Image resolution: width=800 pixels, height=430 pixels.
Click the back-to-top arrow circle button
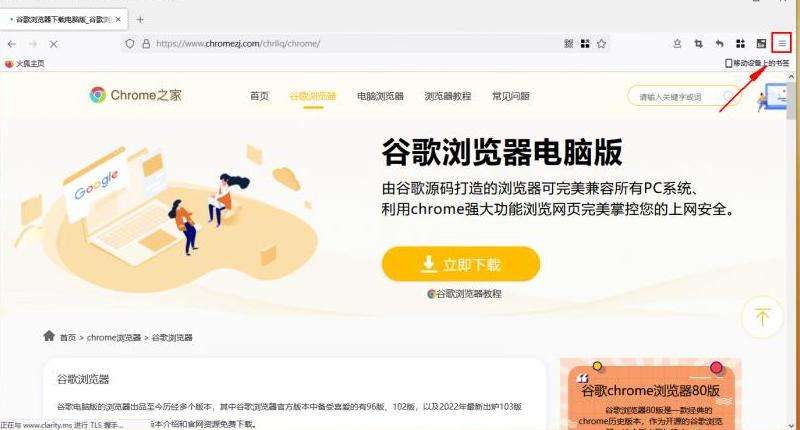762,317
